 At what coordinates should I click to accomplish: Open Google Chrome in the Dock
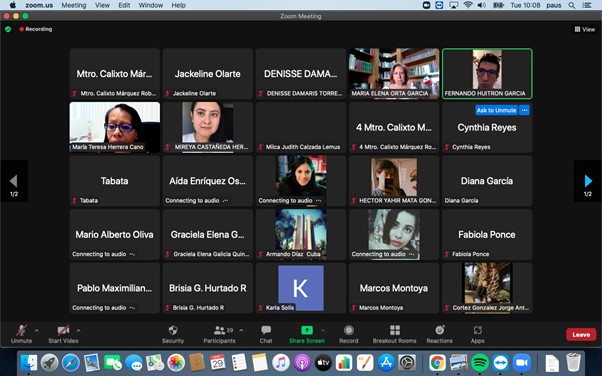pyautogui.click(x=437, y=363)
